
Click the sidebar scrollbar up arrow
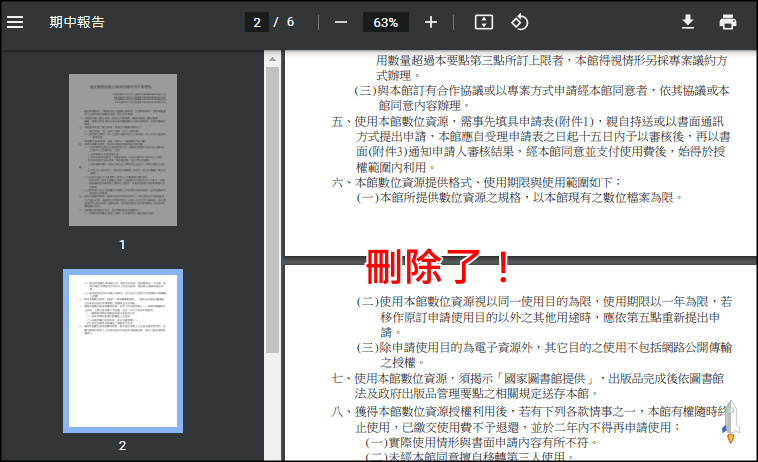tap(272, 60)
